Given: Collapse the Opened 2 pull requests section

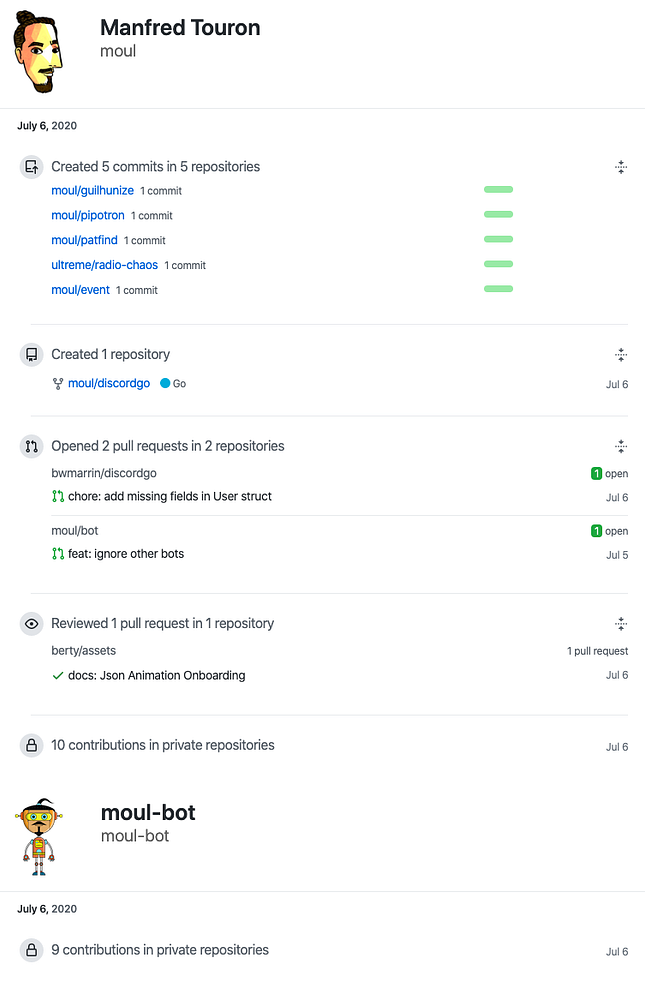Looking at the screenshot, I should (x=621, y=447).
